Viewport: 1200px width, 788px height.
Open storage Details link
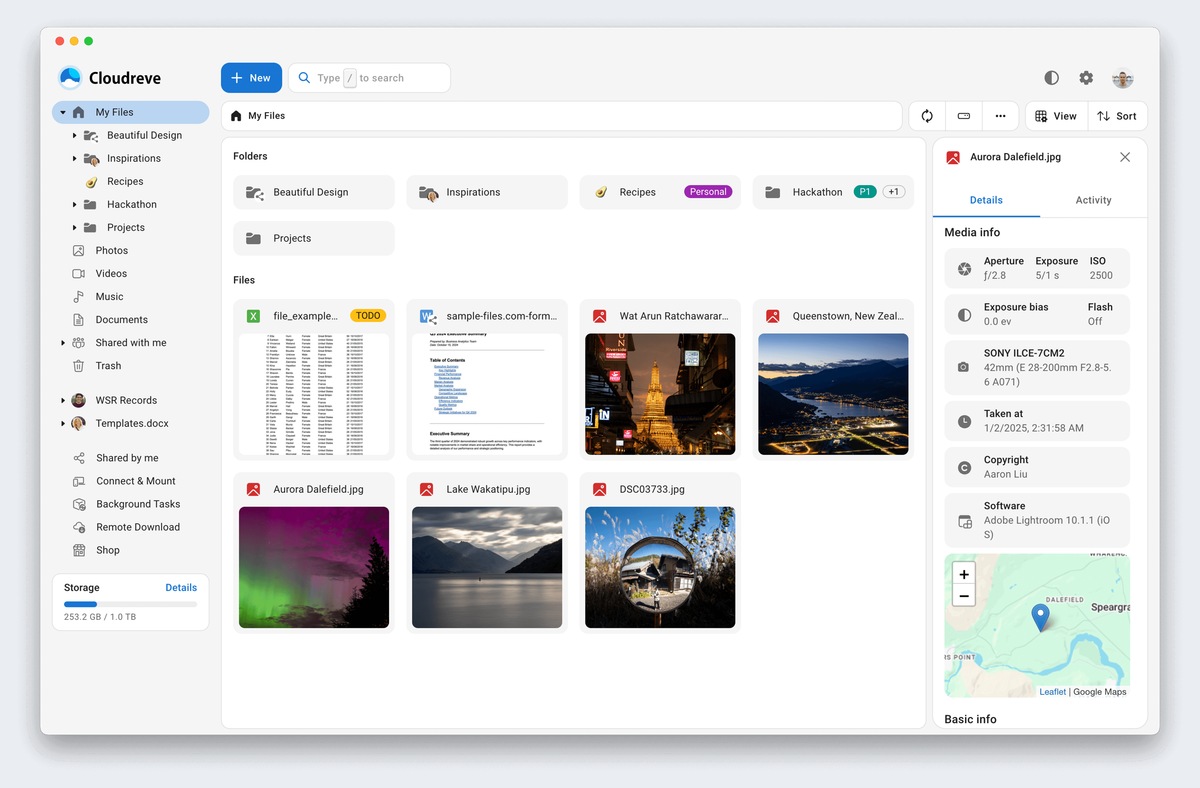[181, 588]
